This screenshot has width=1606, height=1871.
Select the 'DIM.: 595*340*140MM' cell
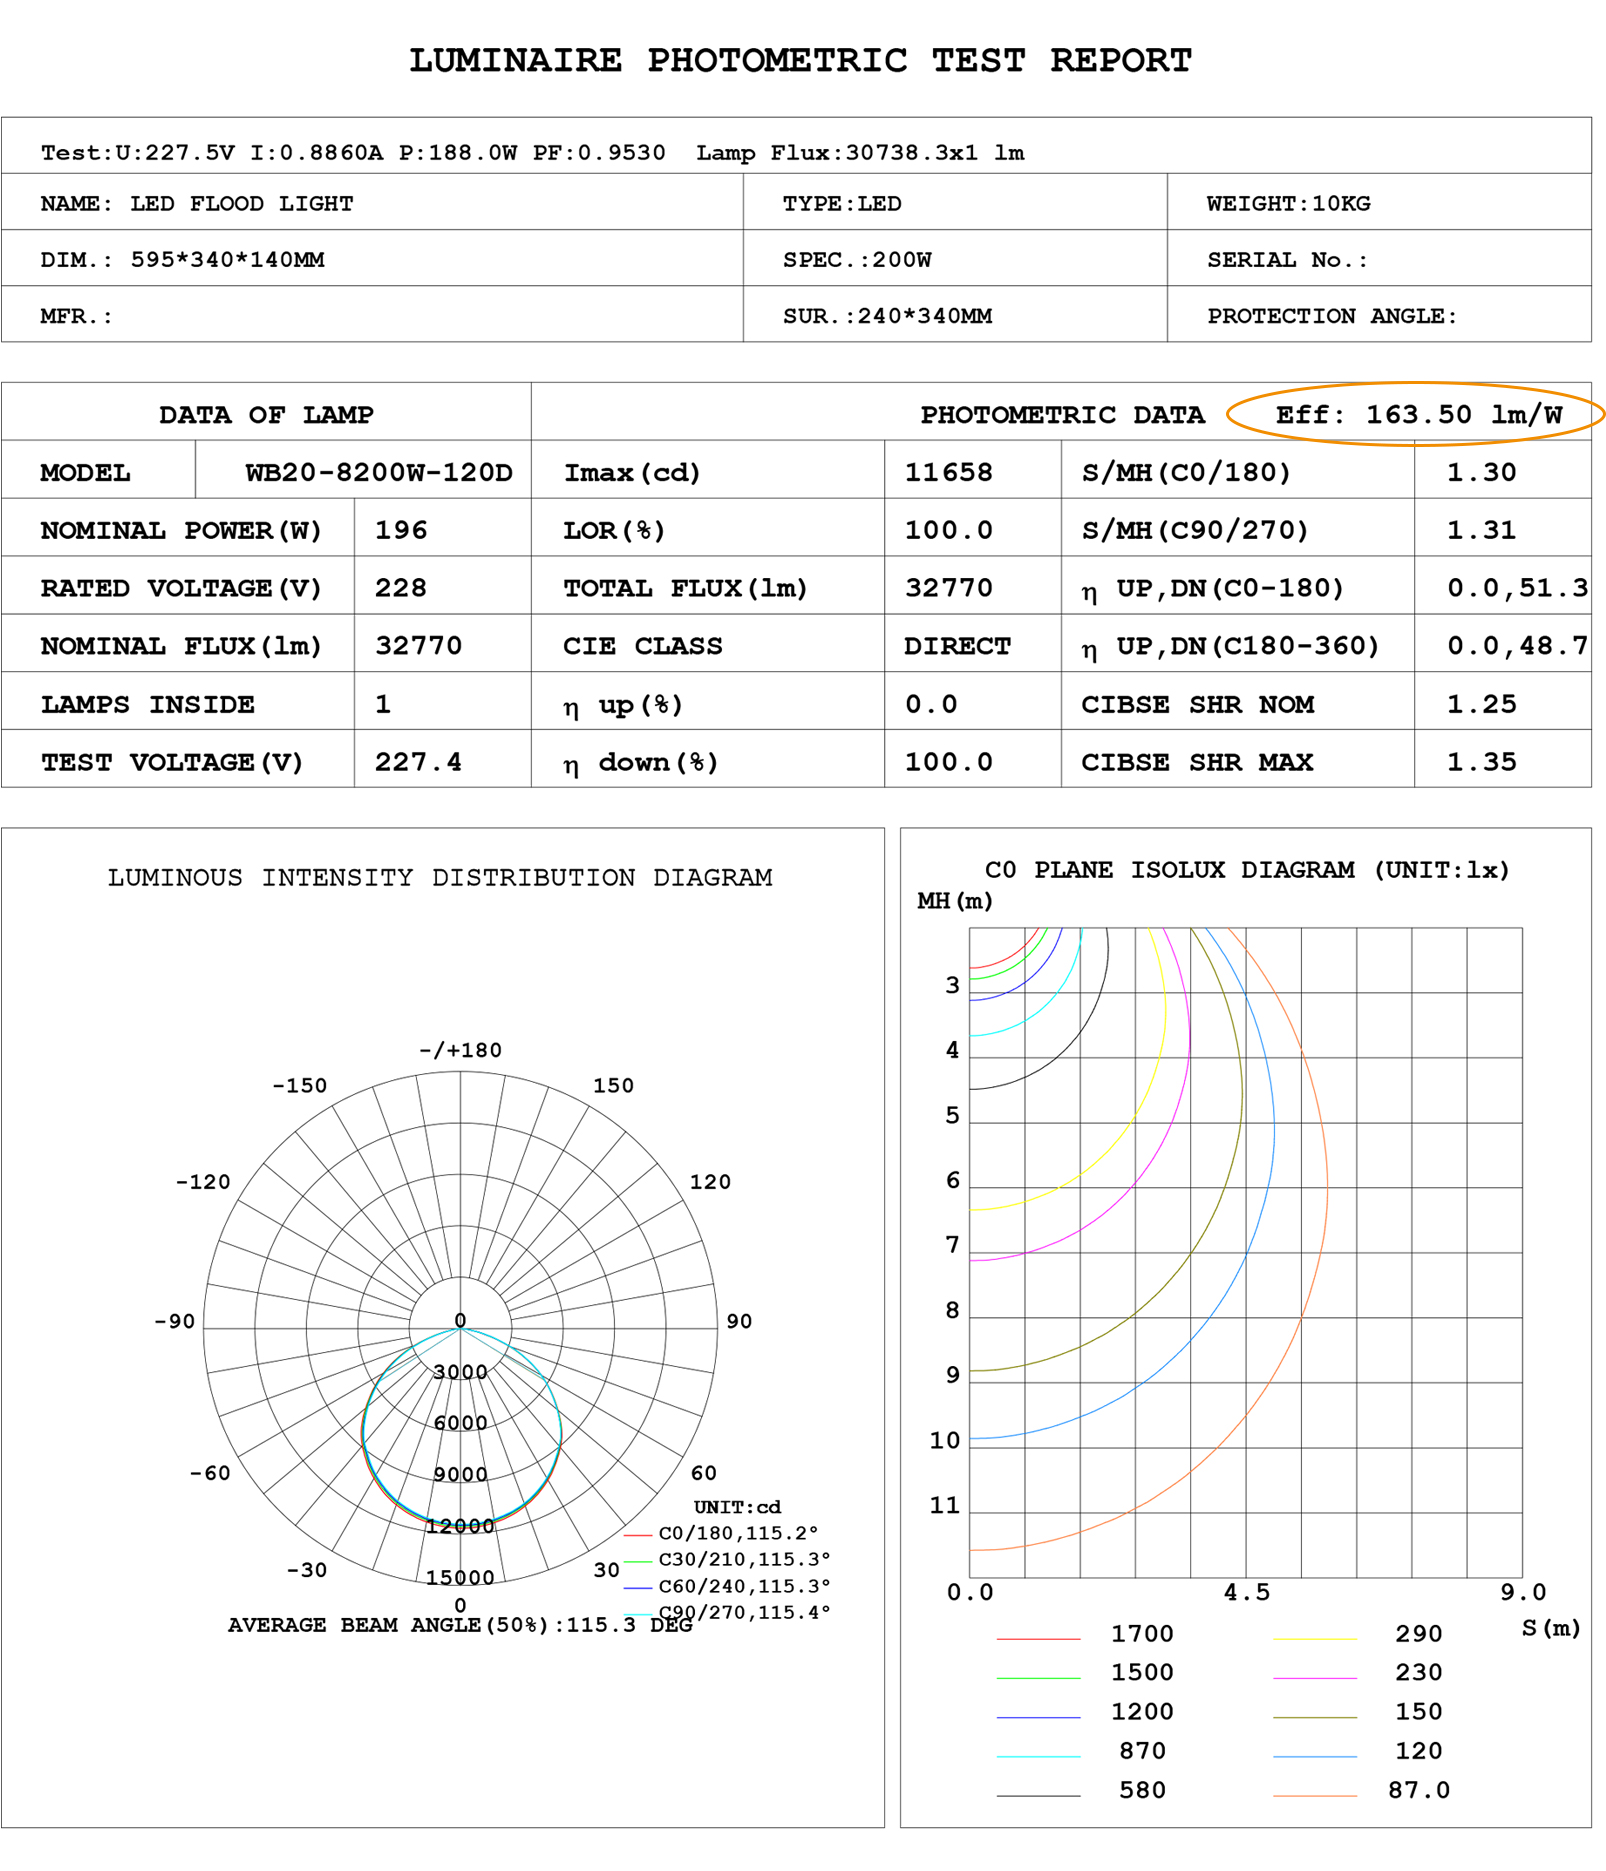click(372, 258)
